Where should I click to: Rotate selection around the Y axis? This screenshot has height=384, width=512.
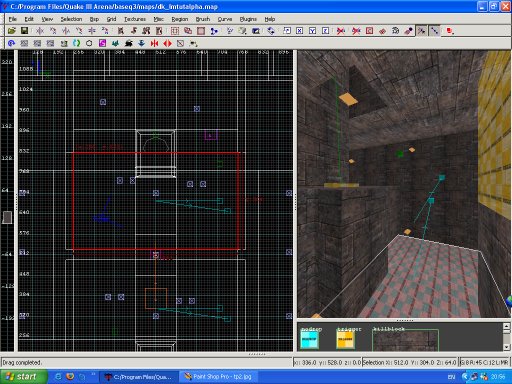pos(79,31)
